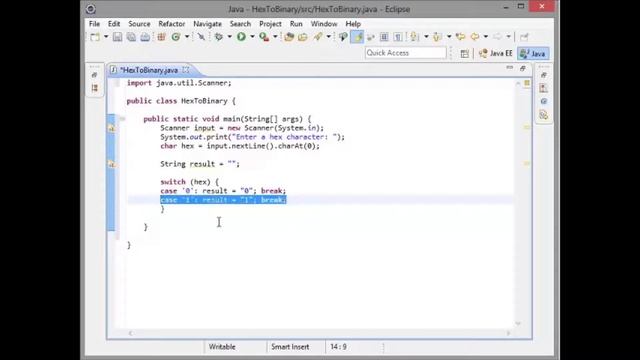Image resolution: width=640 pixels, height=360 pixels.
Task: Click the Open Perspective icon
Action: coord(464,53)
